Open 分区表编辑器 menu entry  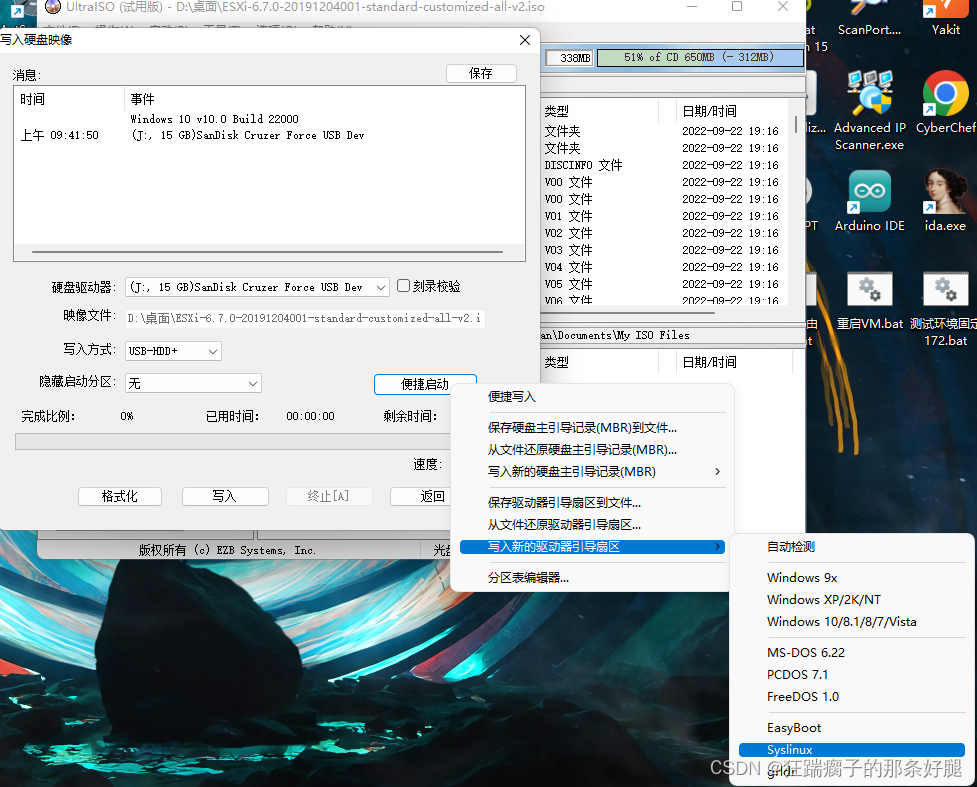pos(528,578)
